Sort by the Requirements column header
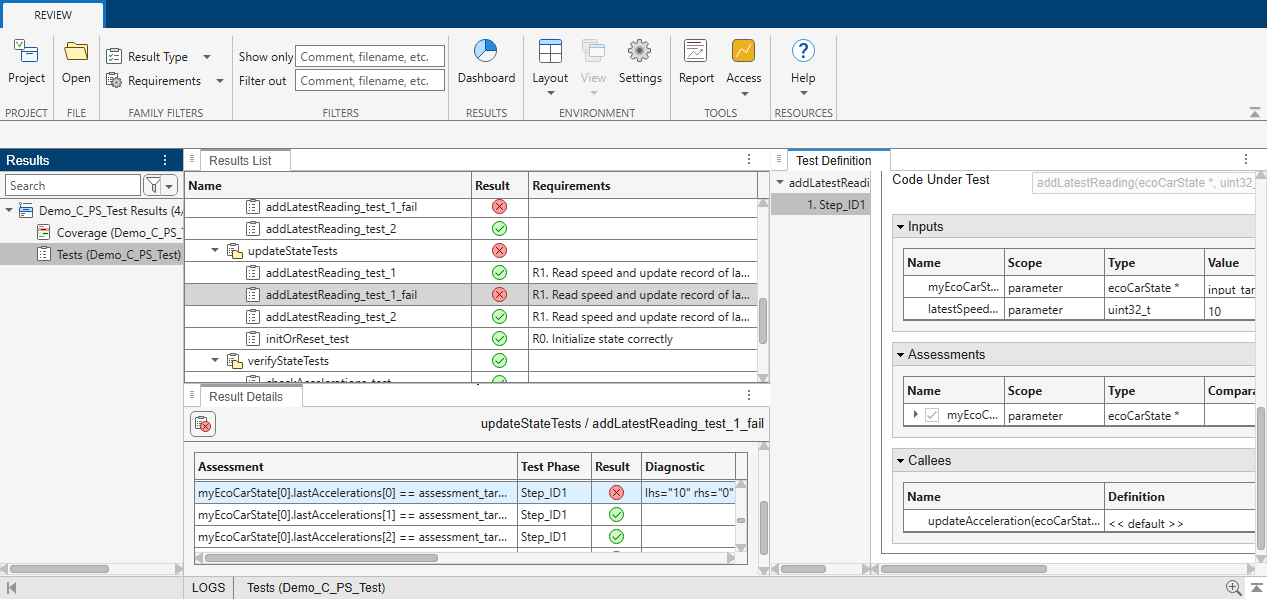This screenshot has height=599, width=1267. 643,185
